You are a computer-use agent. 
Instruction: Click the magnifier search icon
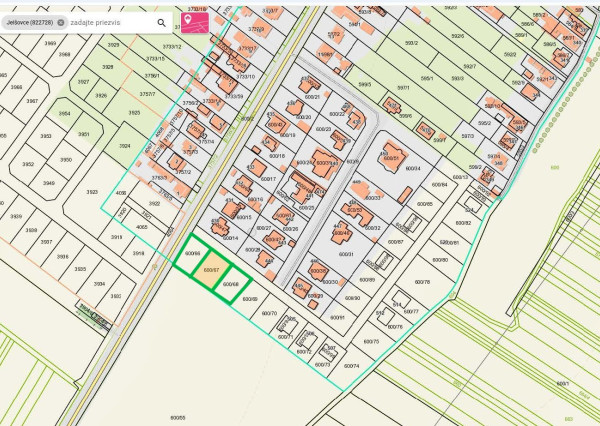point(162,22)
